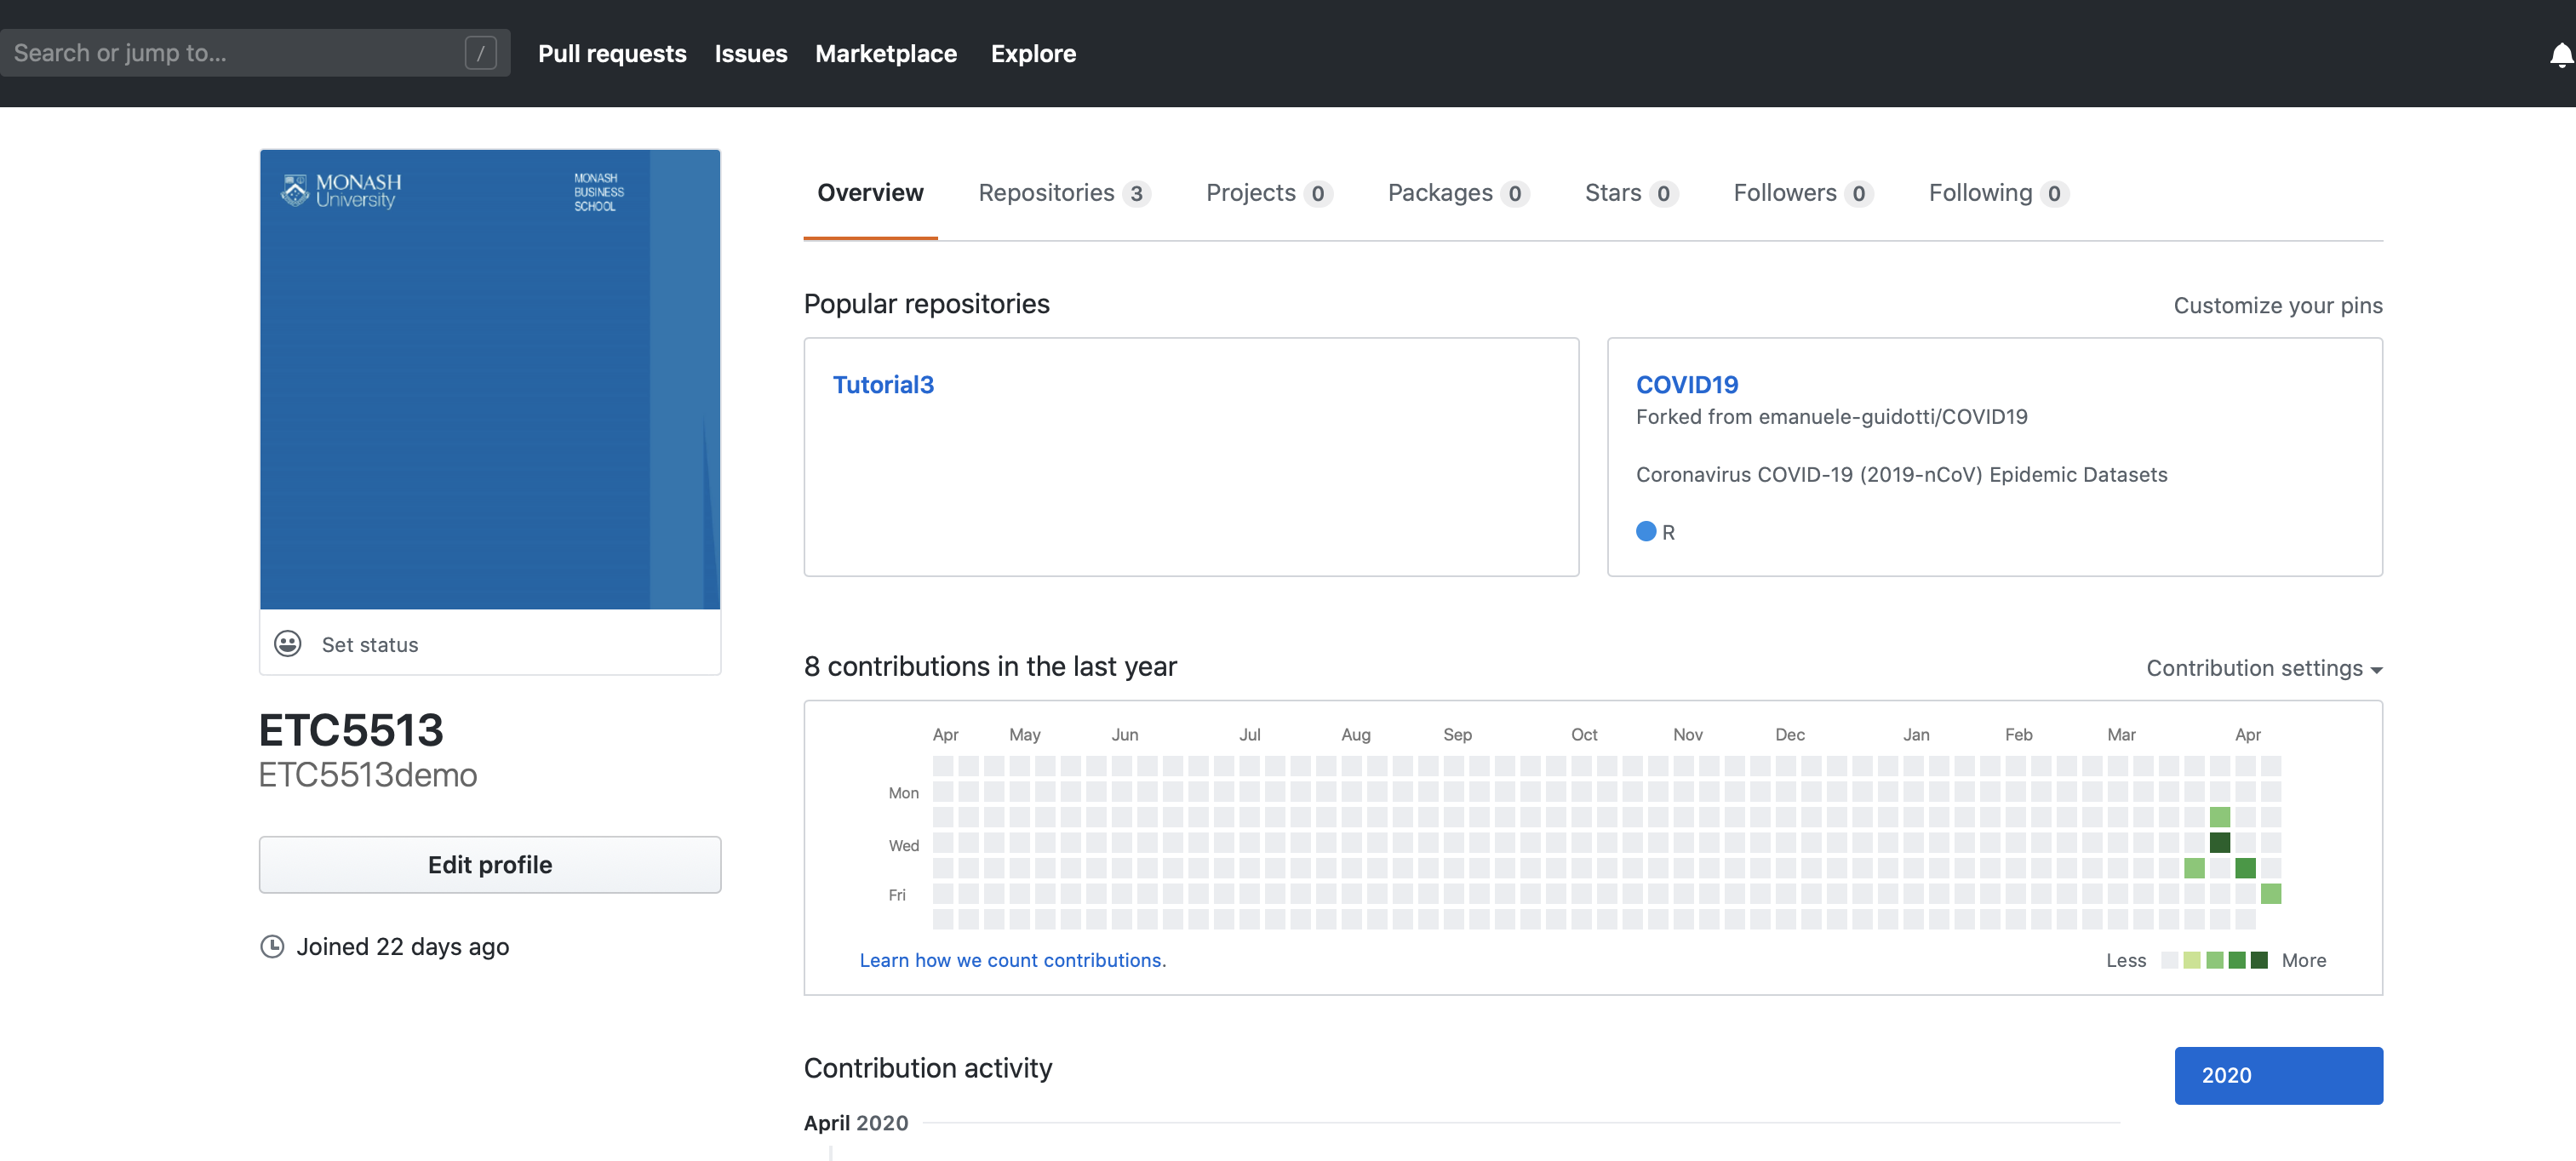Open the Tutorial3 repository link

tap(883, 384)
